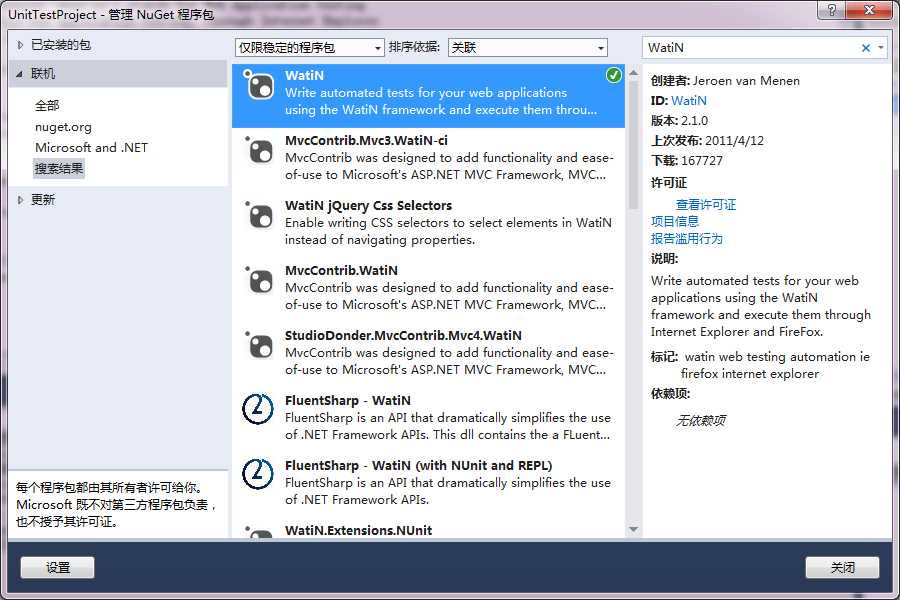Click the 上次发布: 2011/4/12 text

[707, 141]
